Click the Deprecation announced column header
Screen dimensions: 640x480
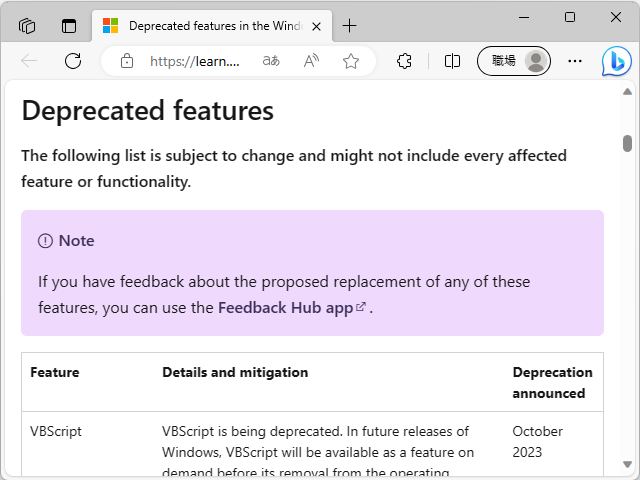552,382
